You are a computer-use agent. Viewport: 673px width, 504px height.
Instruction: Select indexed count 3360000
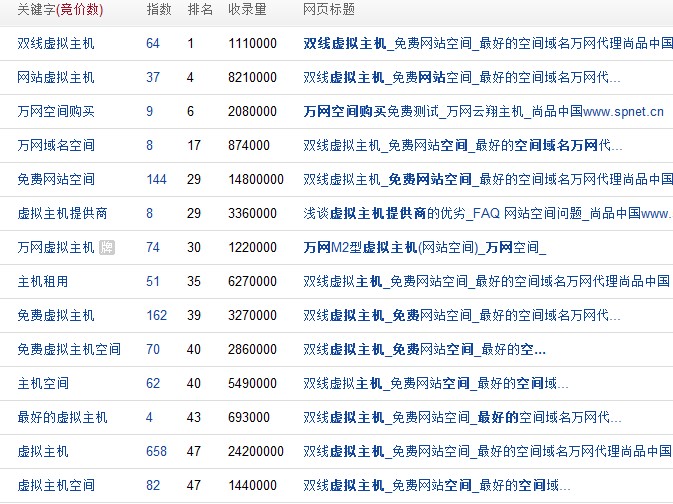click(252, 213)
